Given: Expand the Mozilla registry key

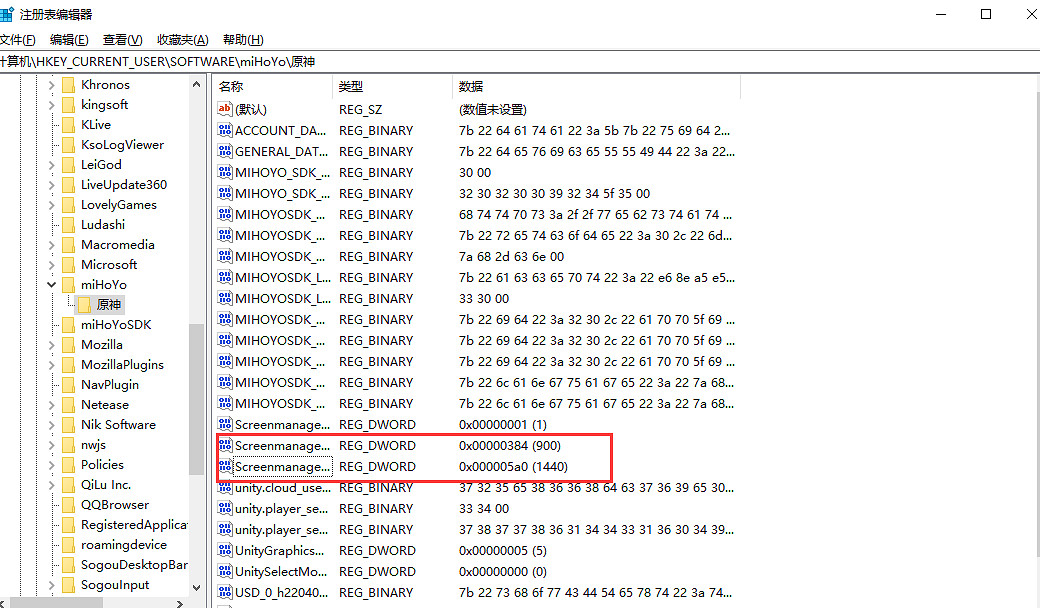Looking at the screenshot, I should pyautogui.click(x=51, y=345).
